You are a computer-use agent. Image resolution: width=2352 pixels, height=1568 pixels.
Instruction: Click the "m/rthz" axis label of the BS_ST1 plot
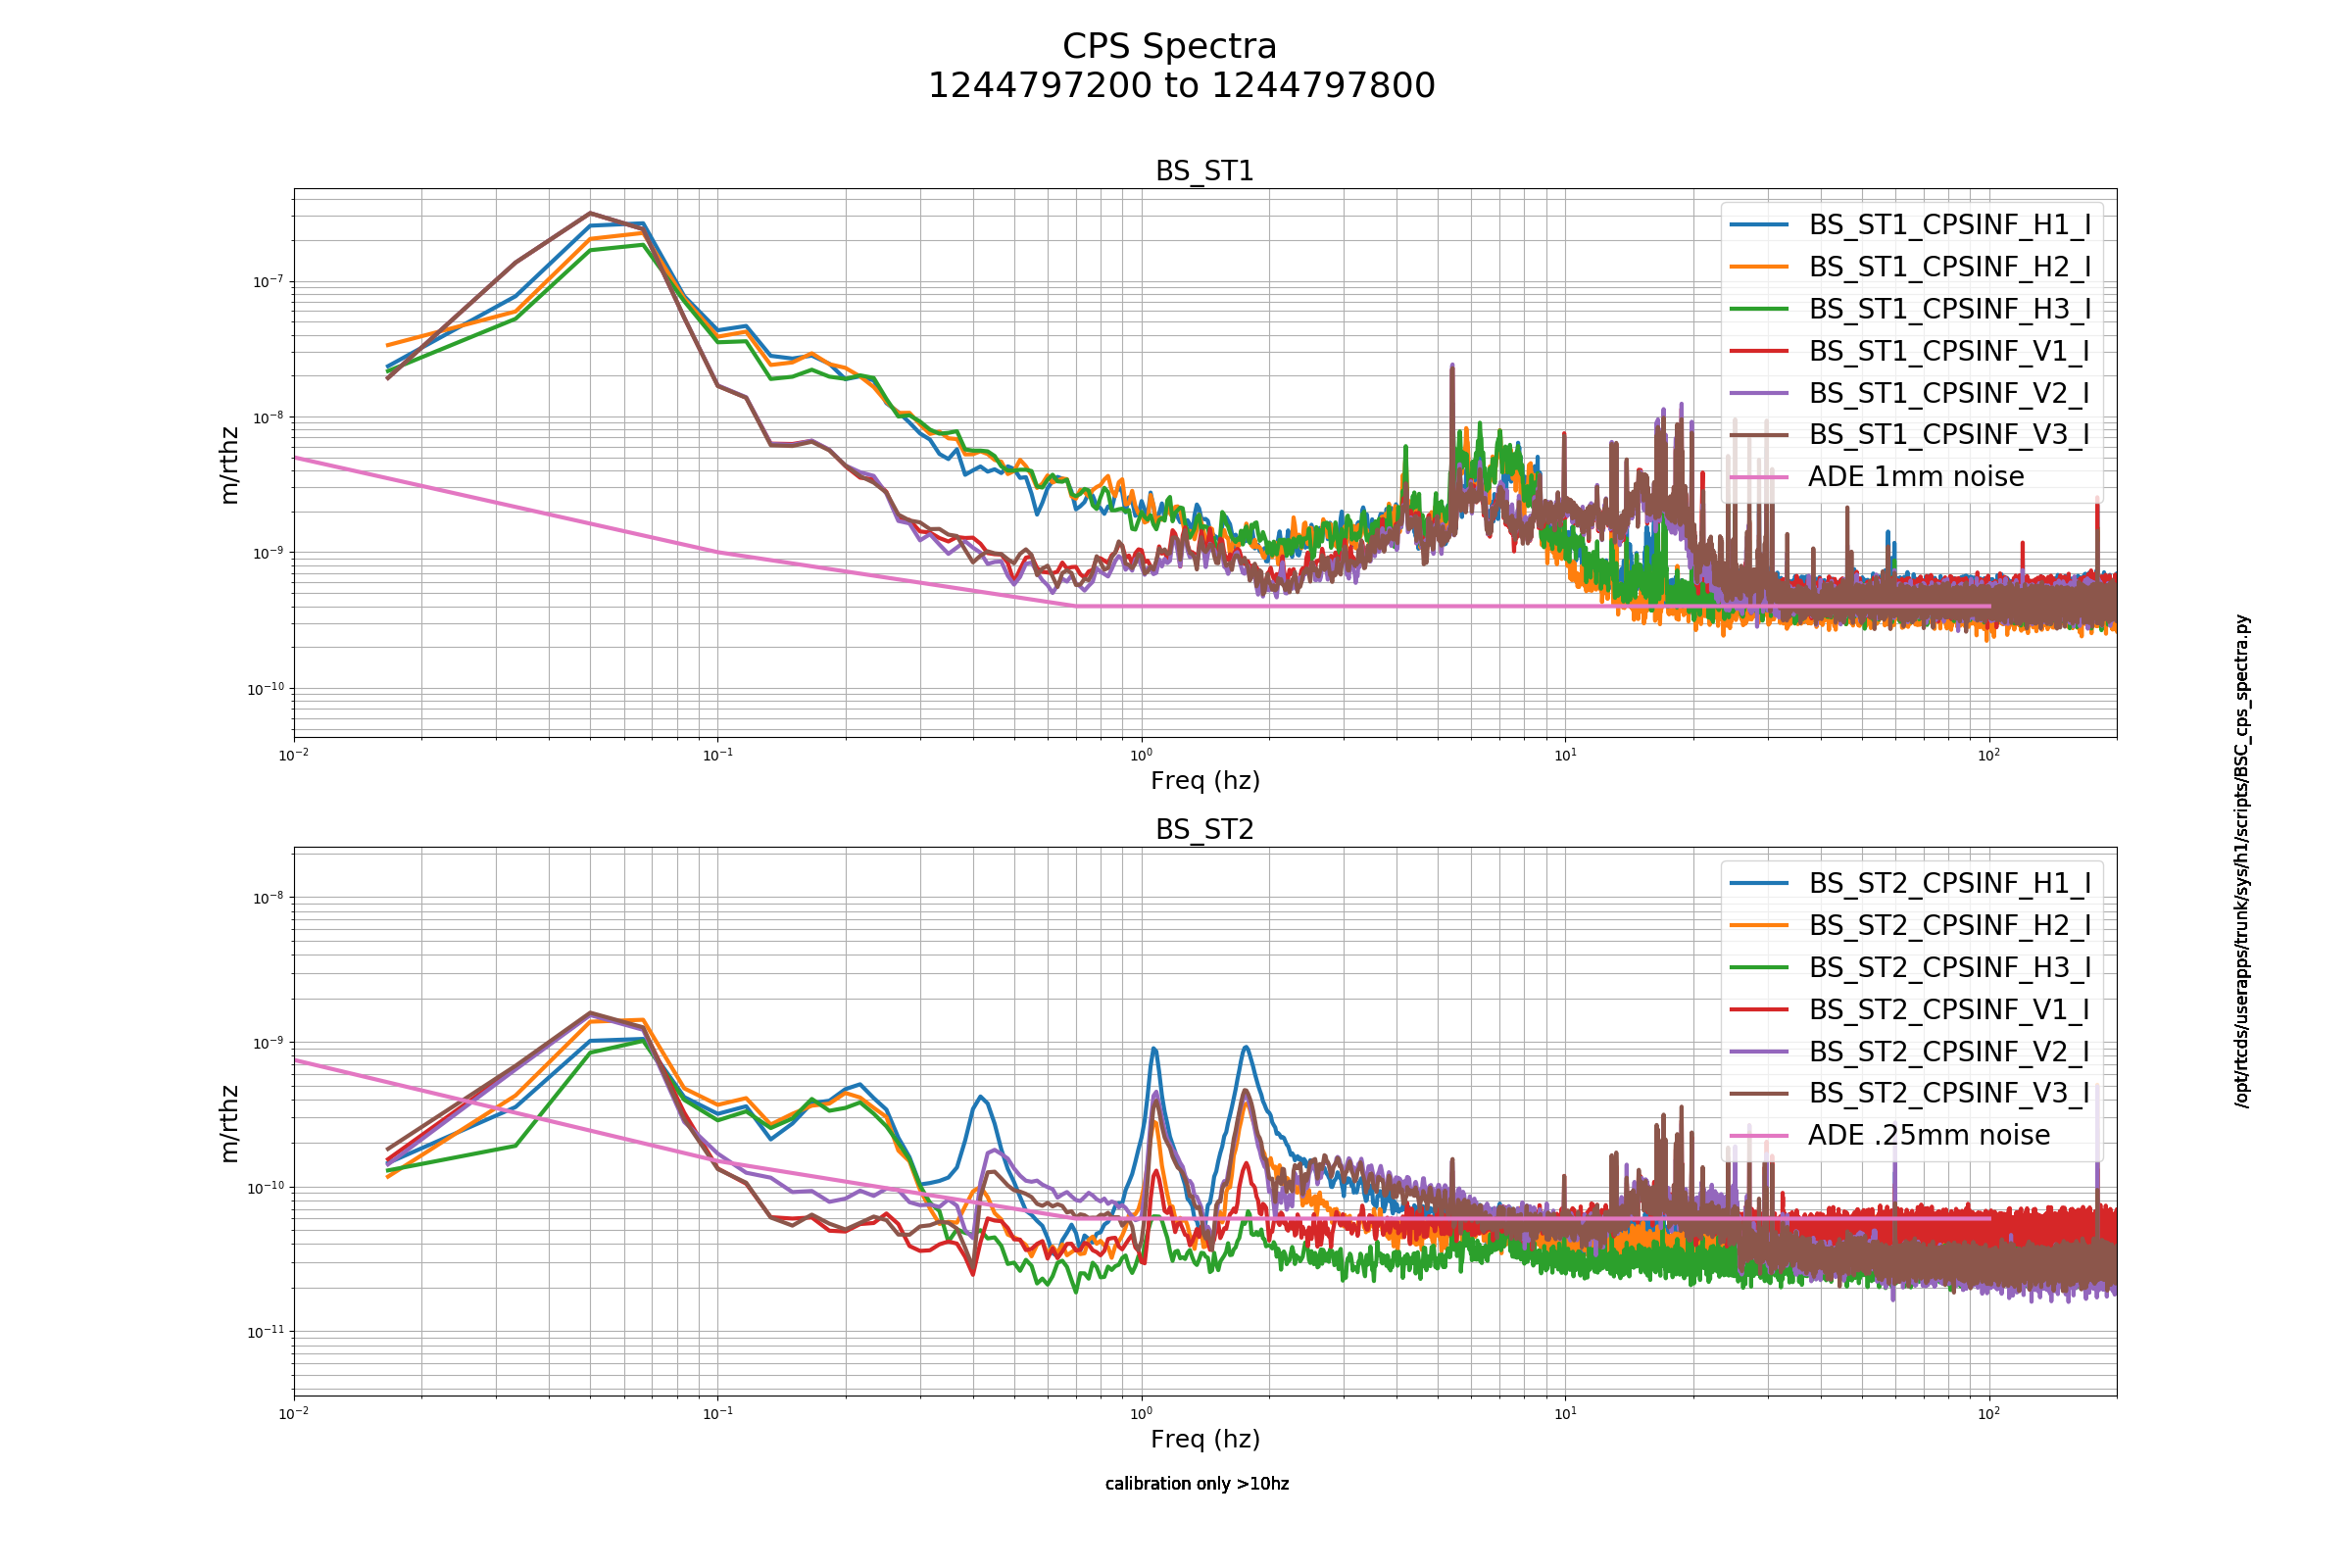pos(229,465)
